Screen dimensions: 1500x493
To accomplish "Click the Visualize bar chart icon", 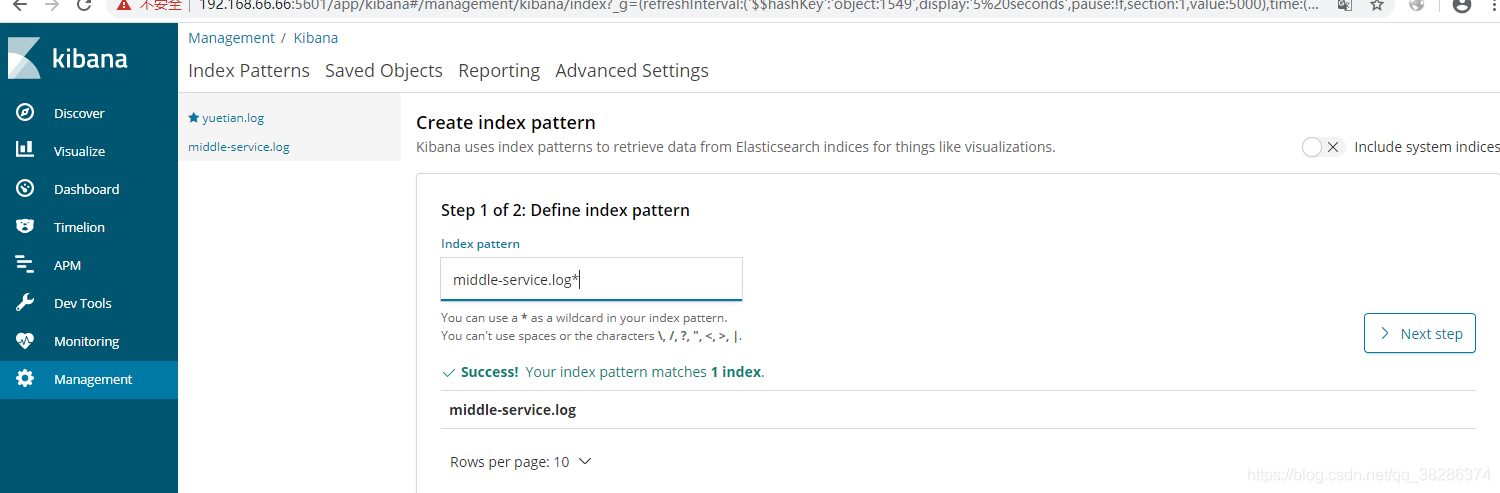I will click(25, 150).
